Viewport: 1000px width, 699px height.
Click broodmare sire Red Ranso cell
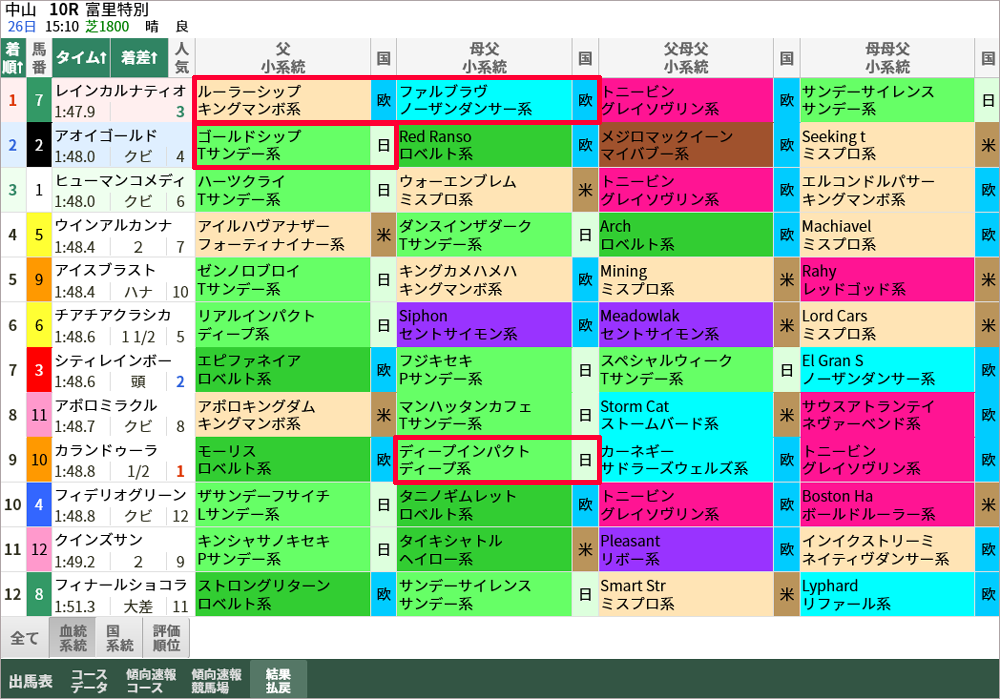click(484, 145)
